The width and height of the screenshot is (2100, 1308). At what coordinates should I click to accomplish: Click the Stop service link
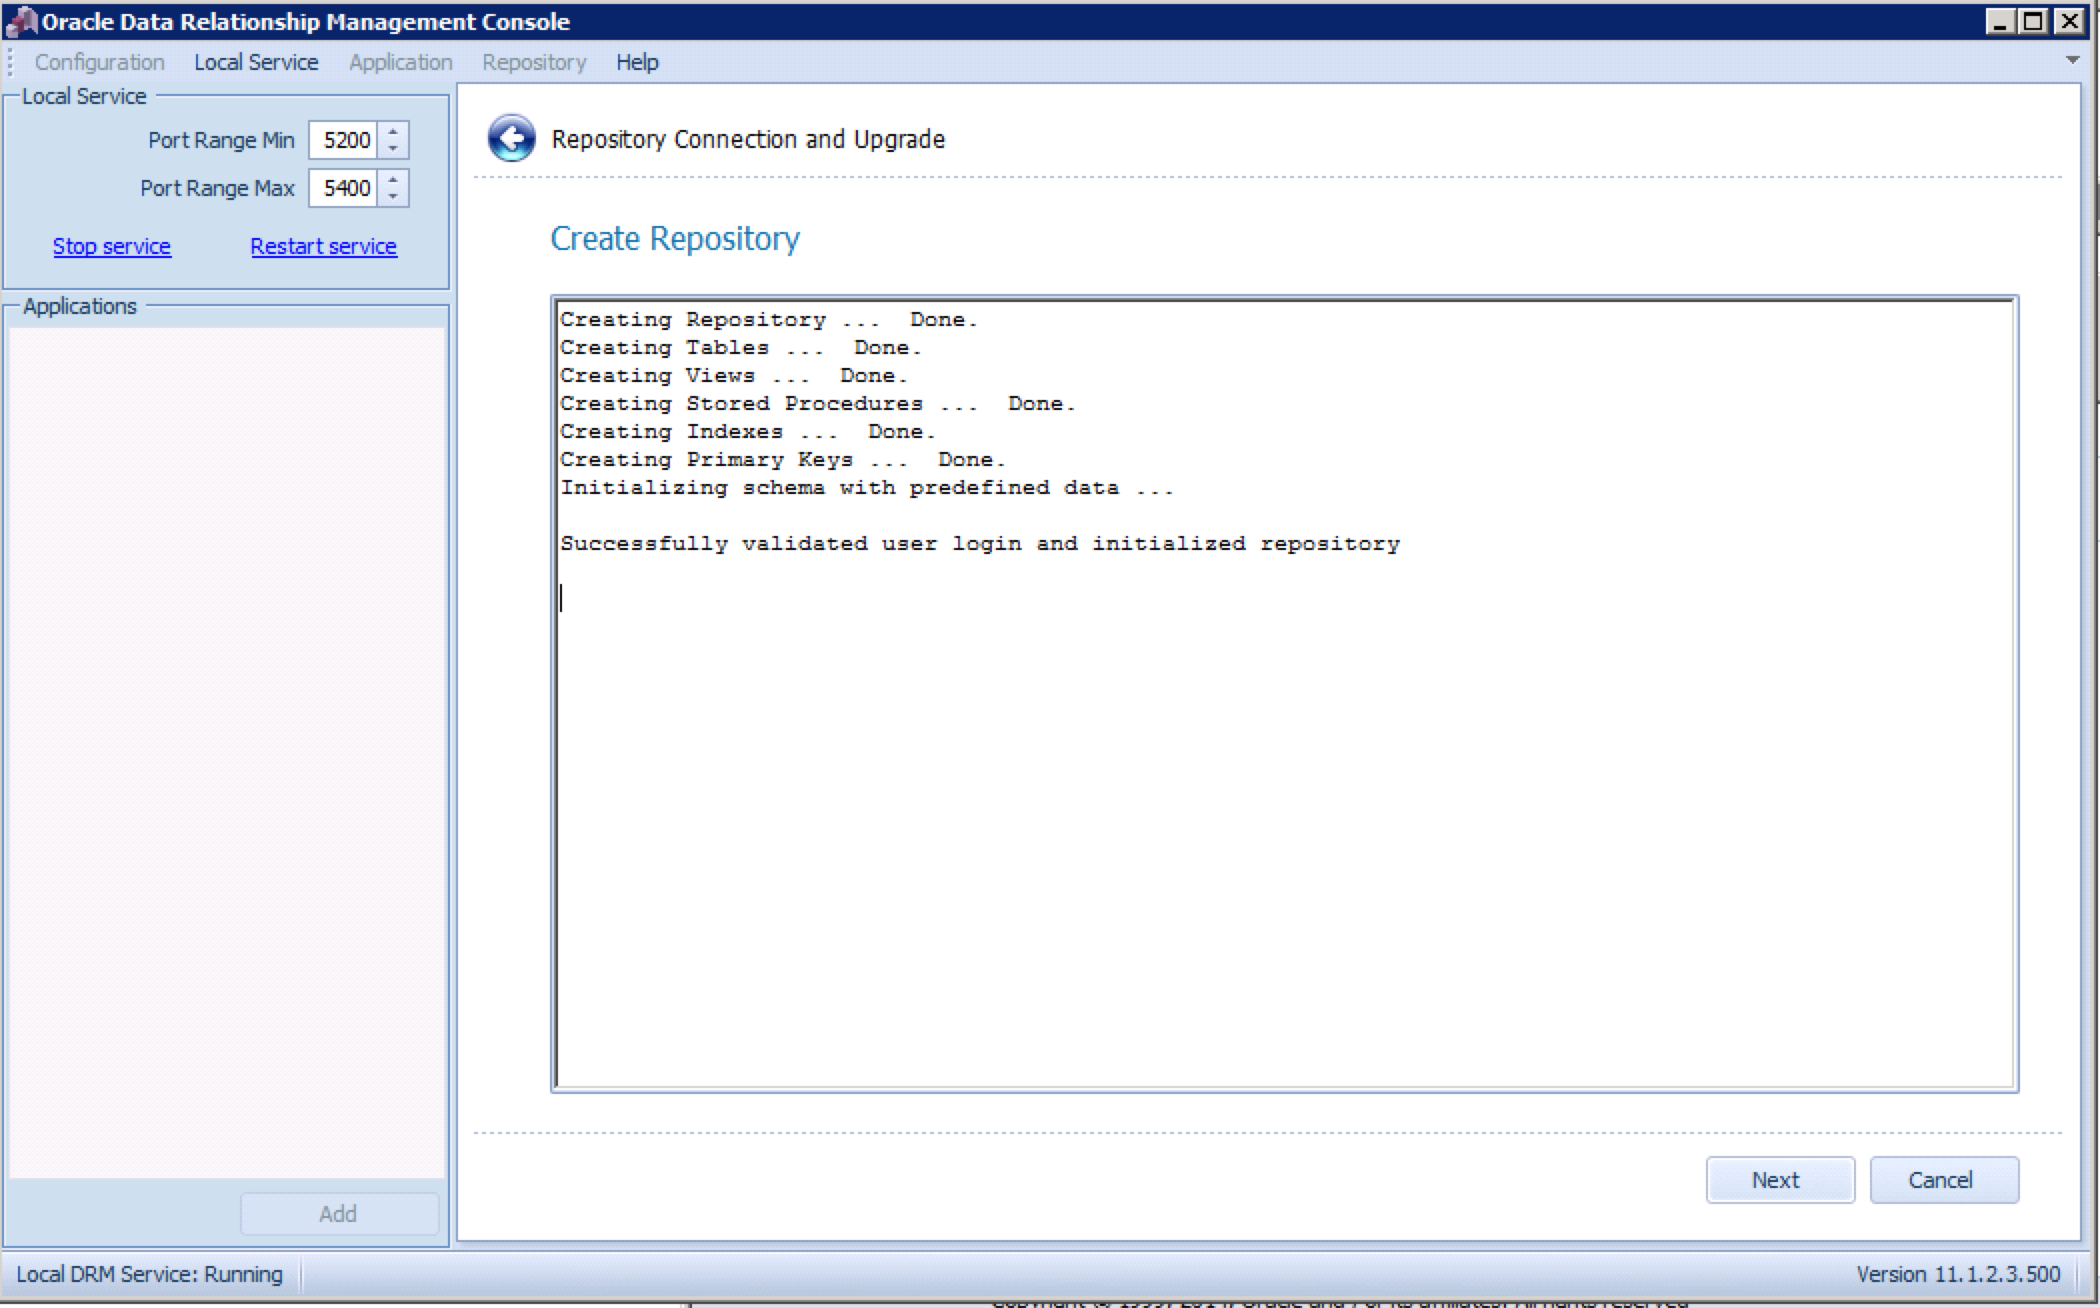pos(111,246)
